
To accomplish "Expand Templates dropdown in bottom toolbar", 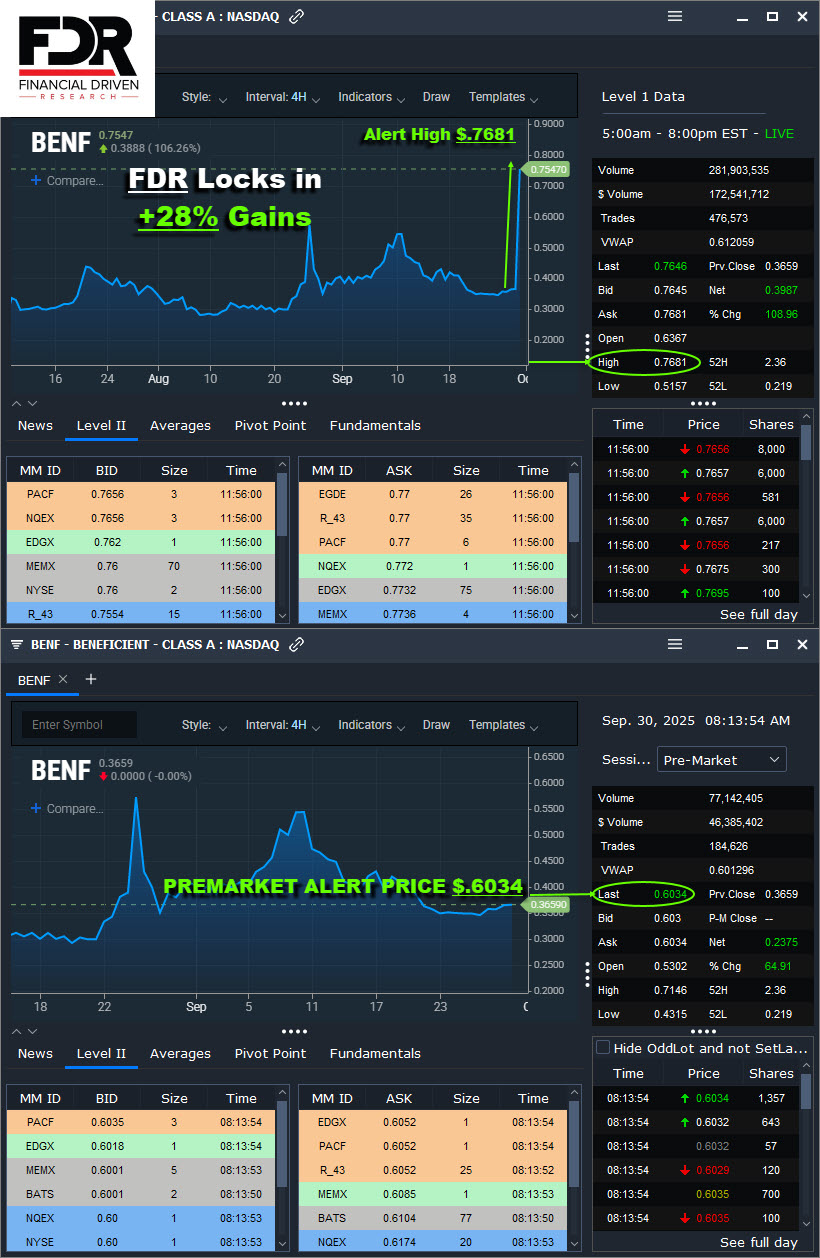I will 503,725.
